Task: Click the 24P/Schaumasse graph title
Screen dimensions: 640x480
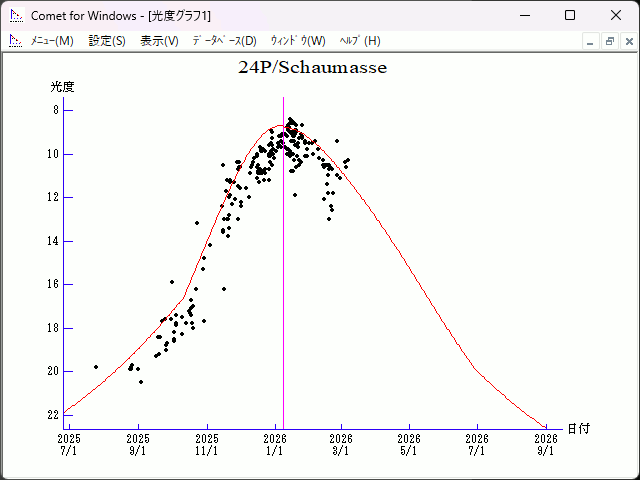Action: coord(312,68)
